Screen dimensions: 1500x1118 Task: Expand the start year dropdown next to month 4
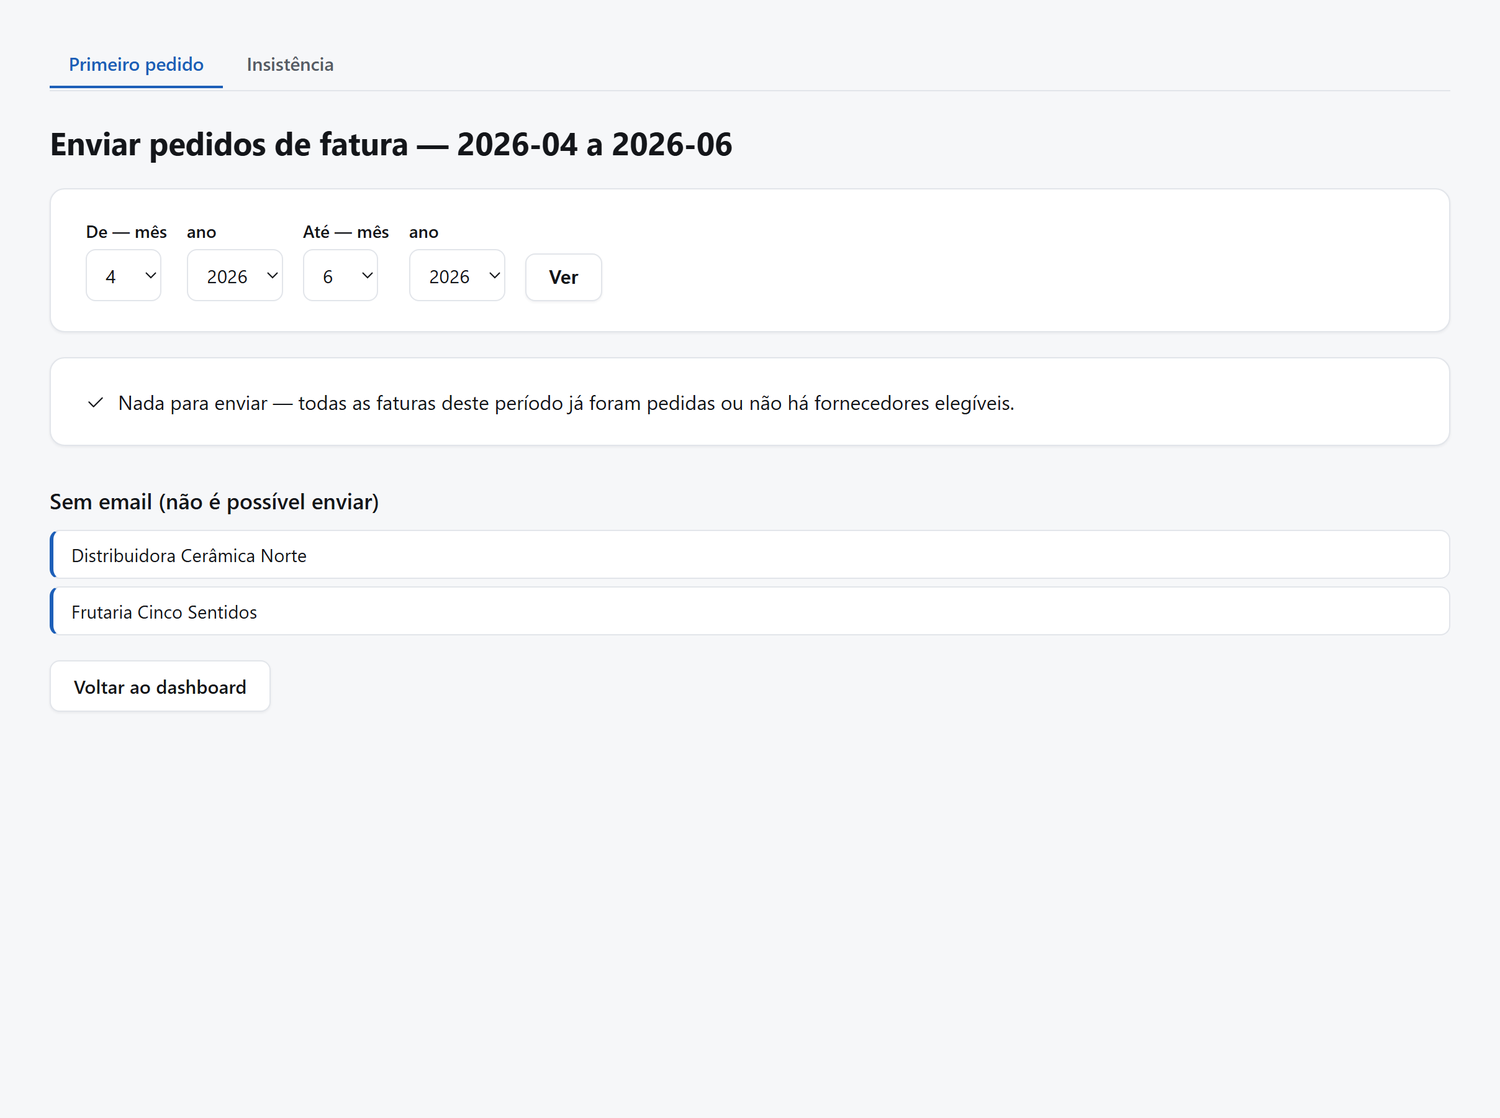[x=235, y=276]
